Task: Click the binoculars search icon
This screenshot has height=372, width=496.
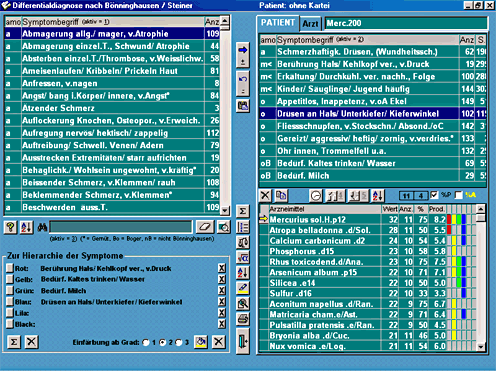Action: pyautogui.click(x=42, y=227)
